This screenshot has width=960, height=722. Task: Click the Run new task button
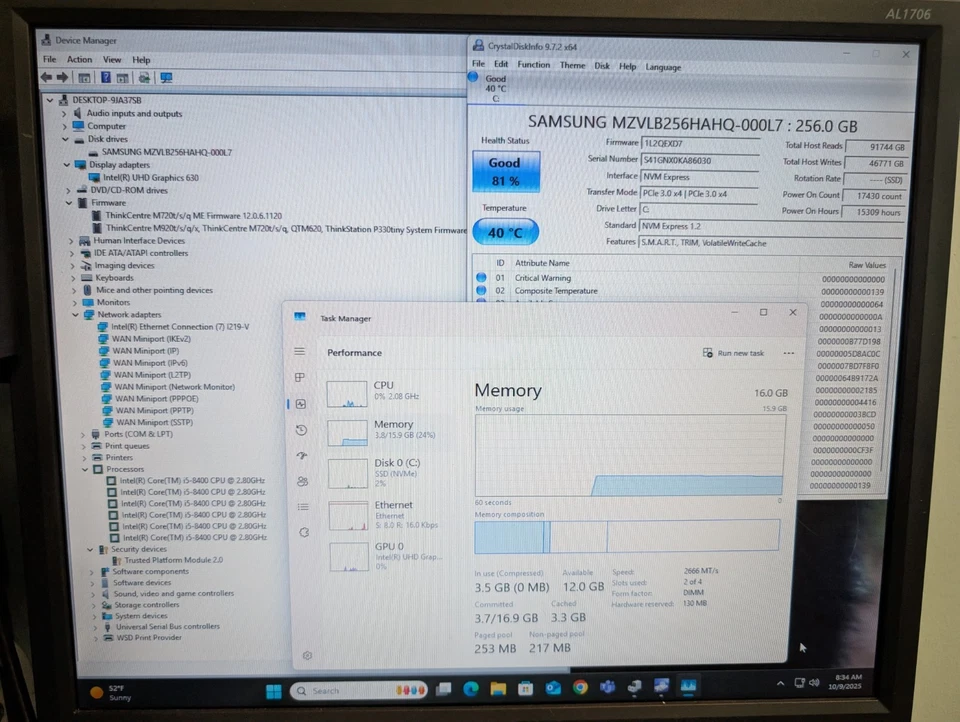(734, 353)
